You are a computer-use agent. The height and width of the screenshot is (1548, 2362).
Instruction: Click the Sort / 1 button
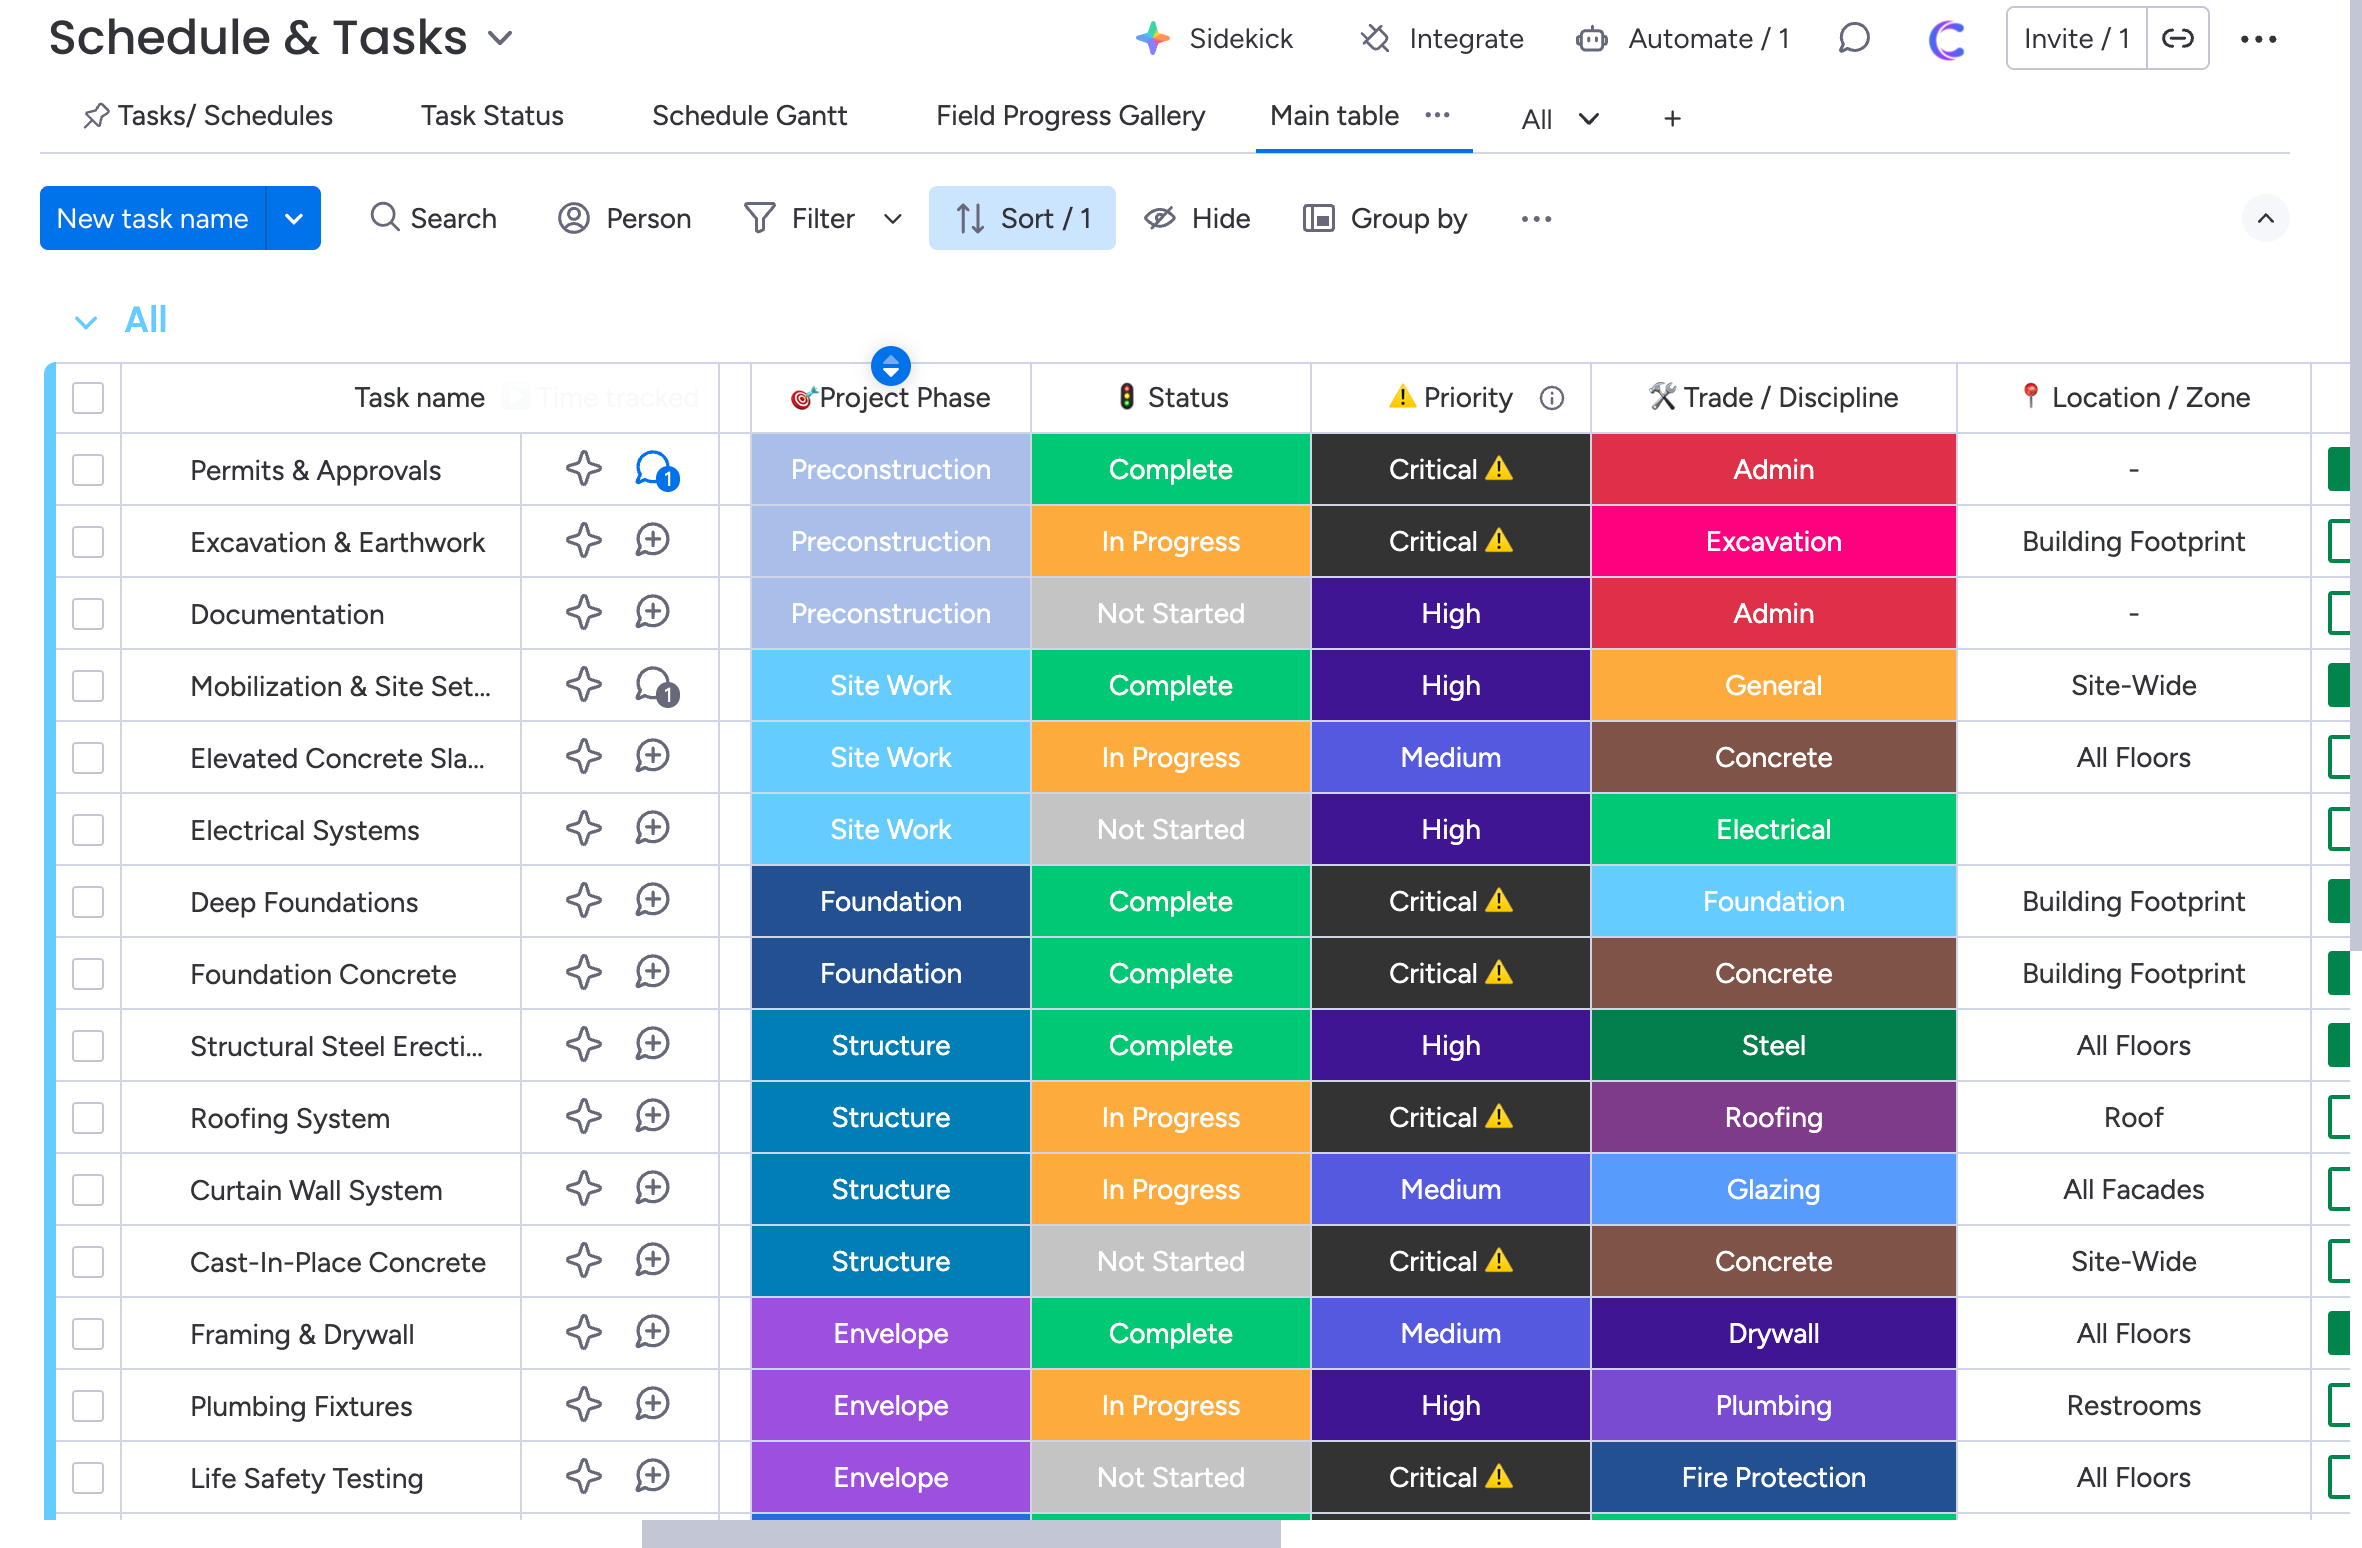point(1021,219)
